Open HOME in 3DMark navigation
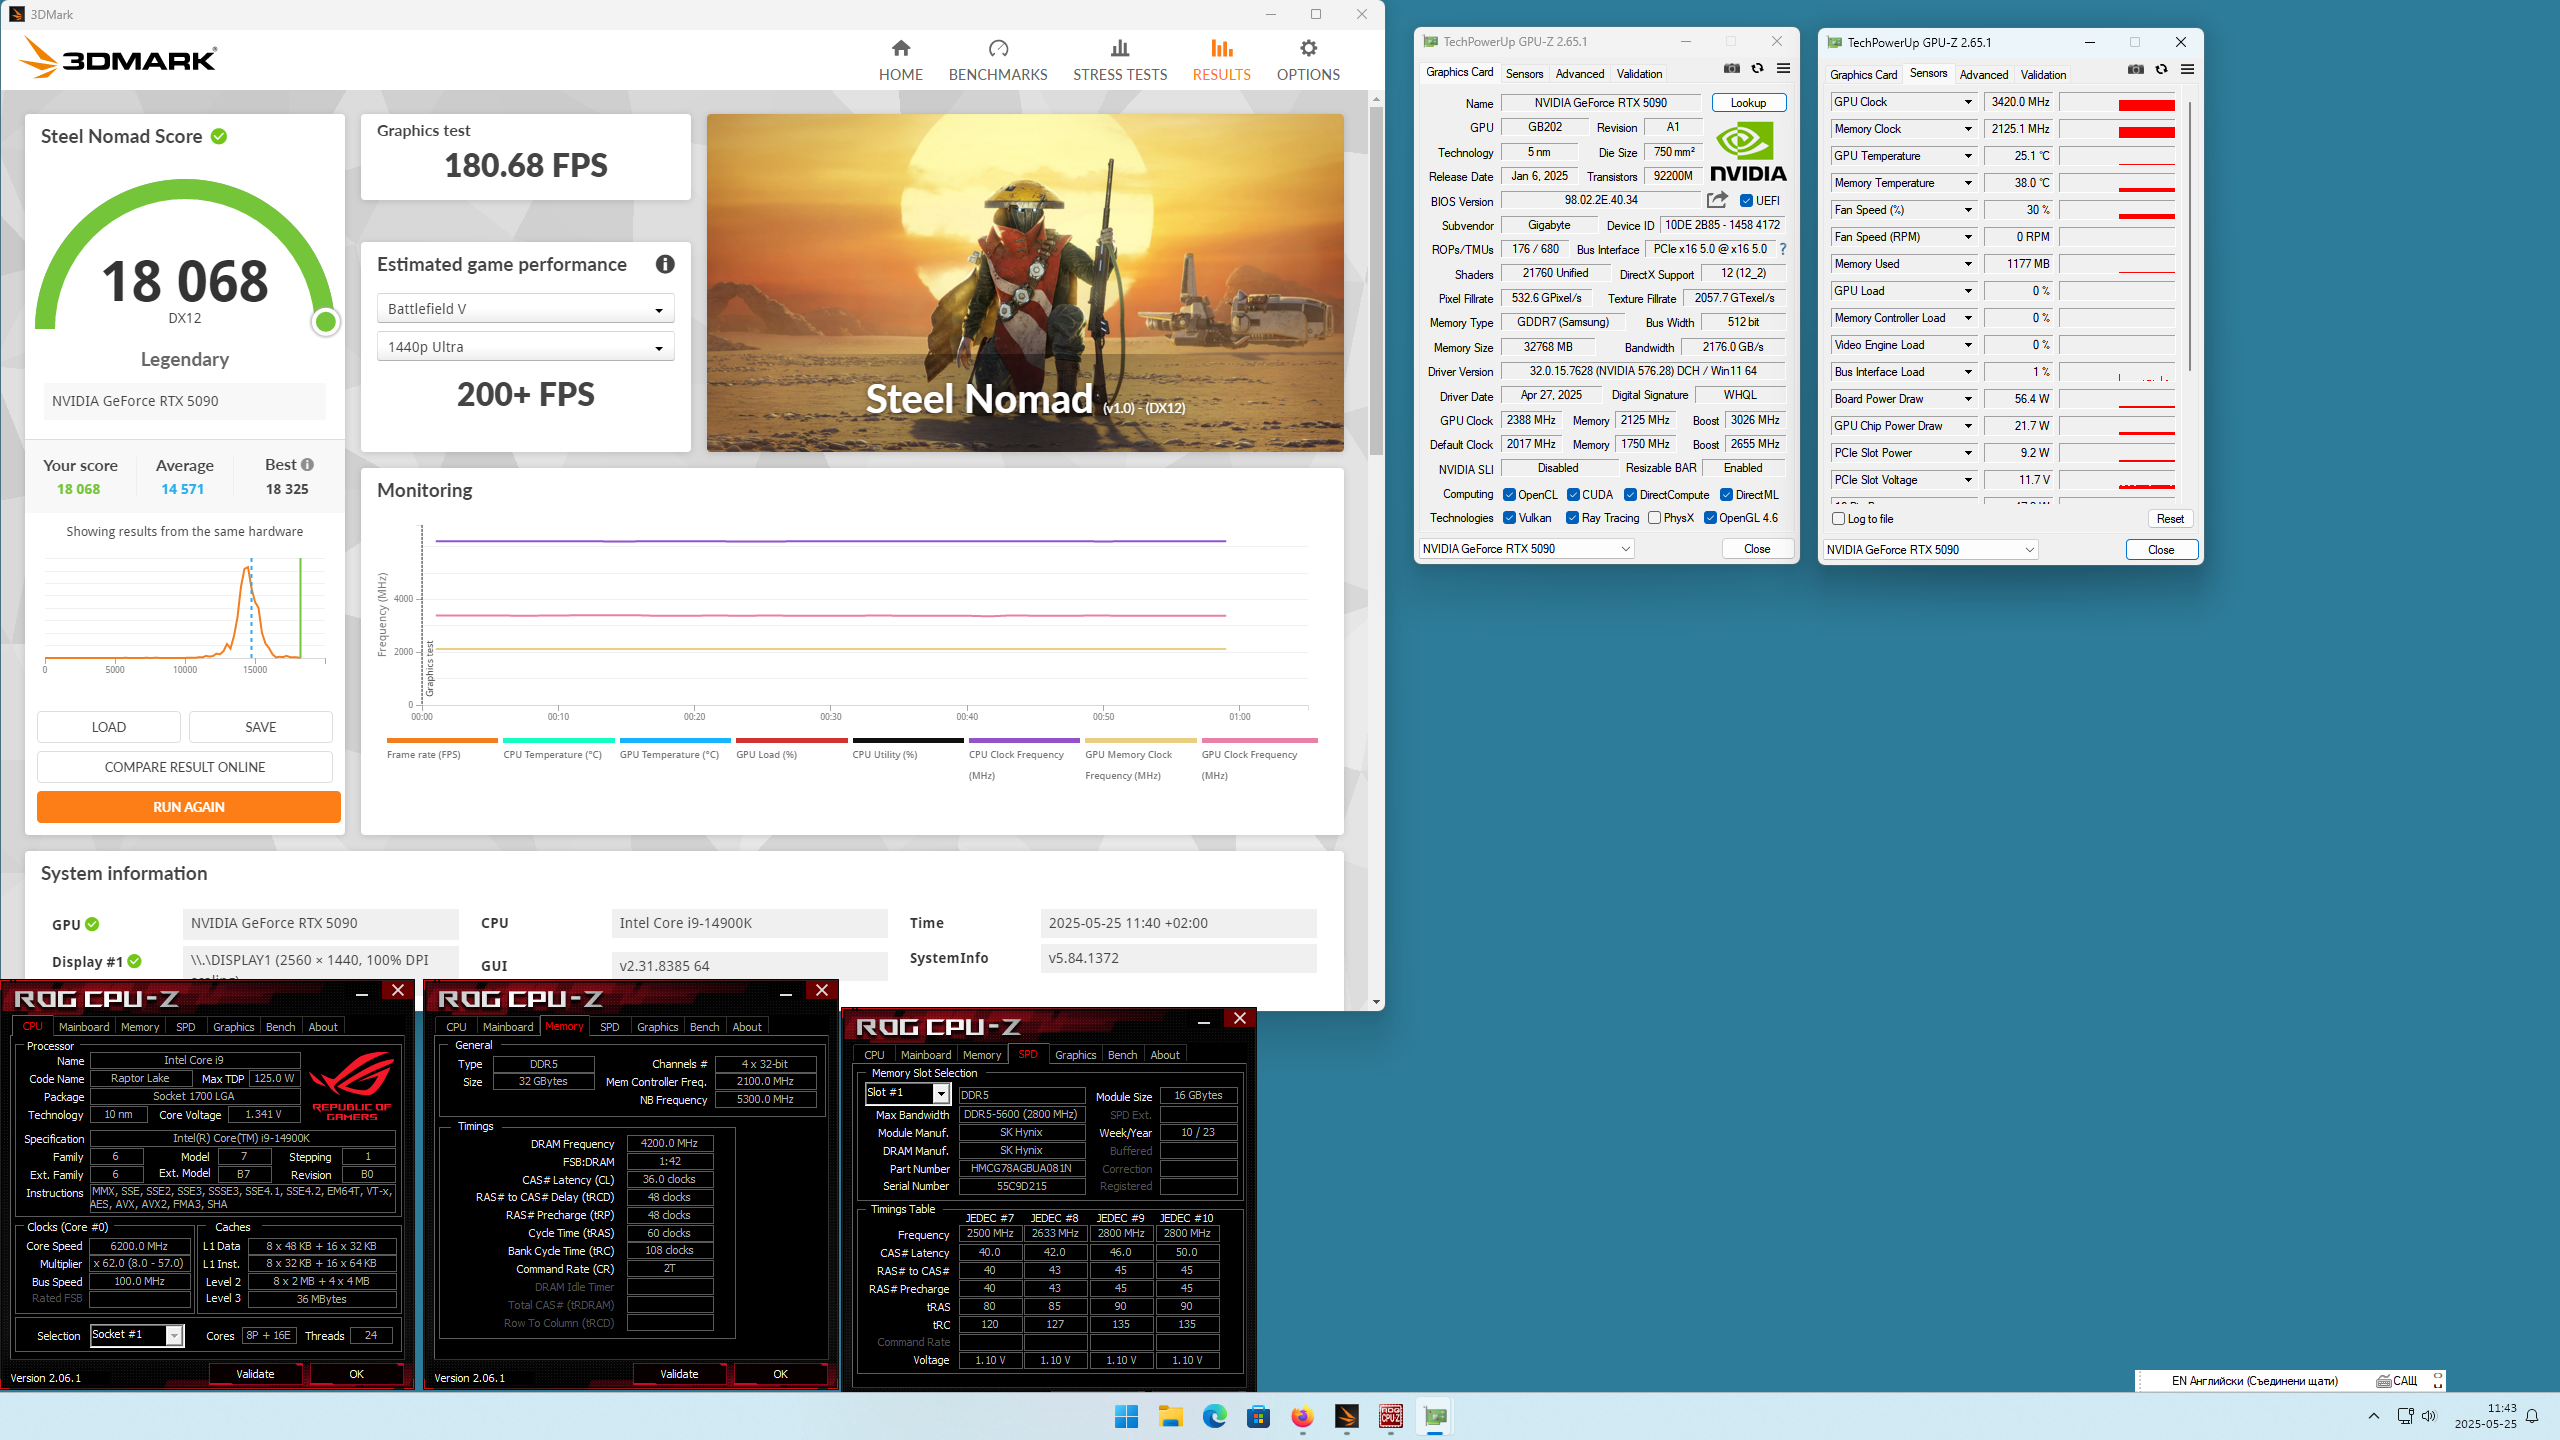Image resolution: width=2560 pixels, height=1440 pixels. pos(900,60)
